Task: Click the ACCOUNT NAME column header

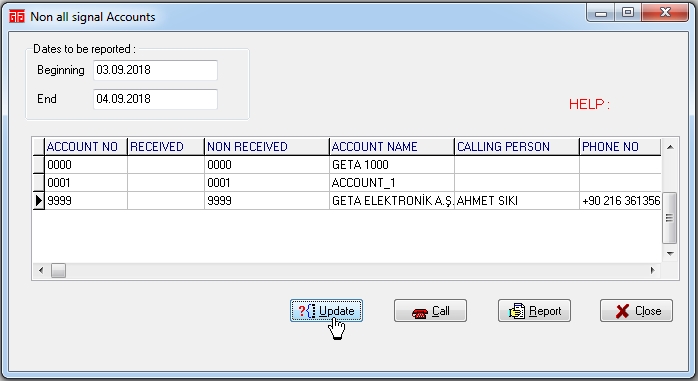Action: pyautogui.click(x=392, y=146)
